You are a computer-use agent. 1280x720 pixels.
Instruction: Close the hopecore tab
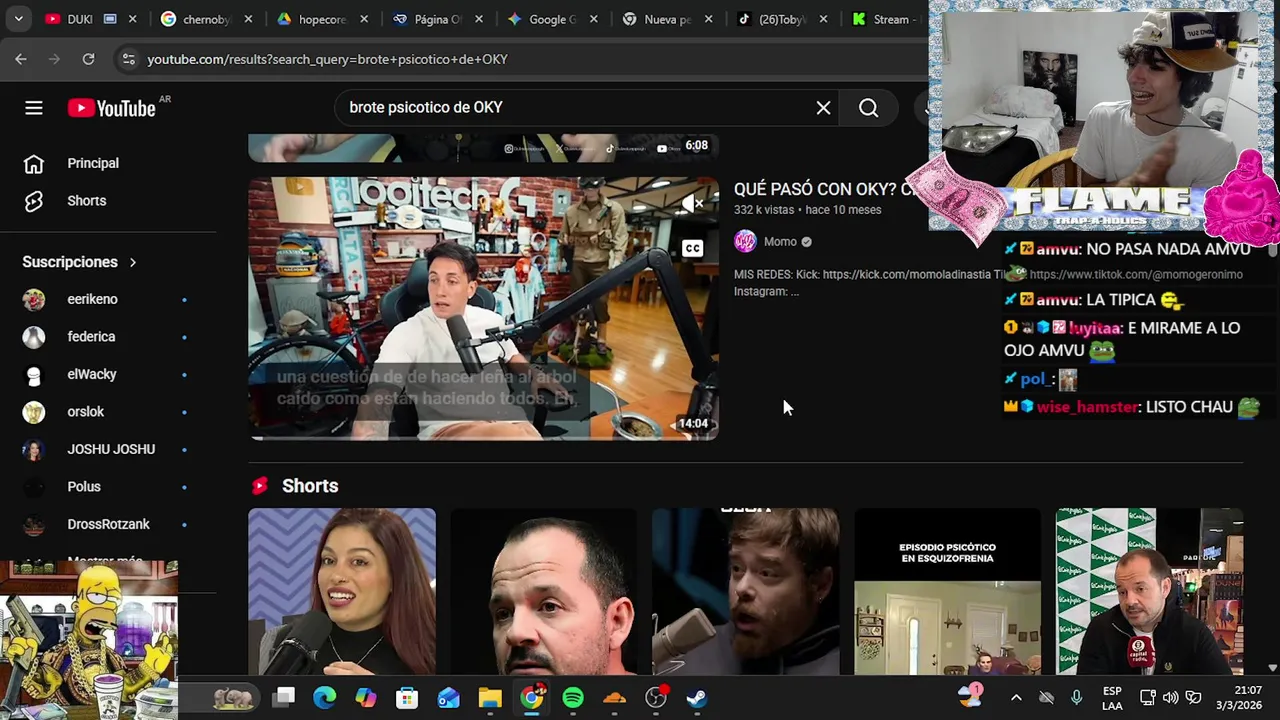point(364,19)
